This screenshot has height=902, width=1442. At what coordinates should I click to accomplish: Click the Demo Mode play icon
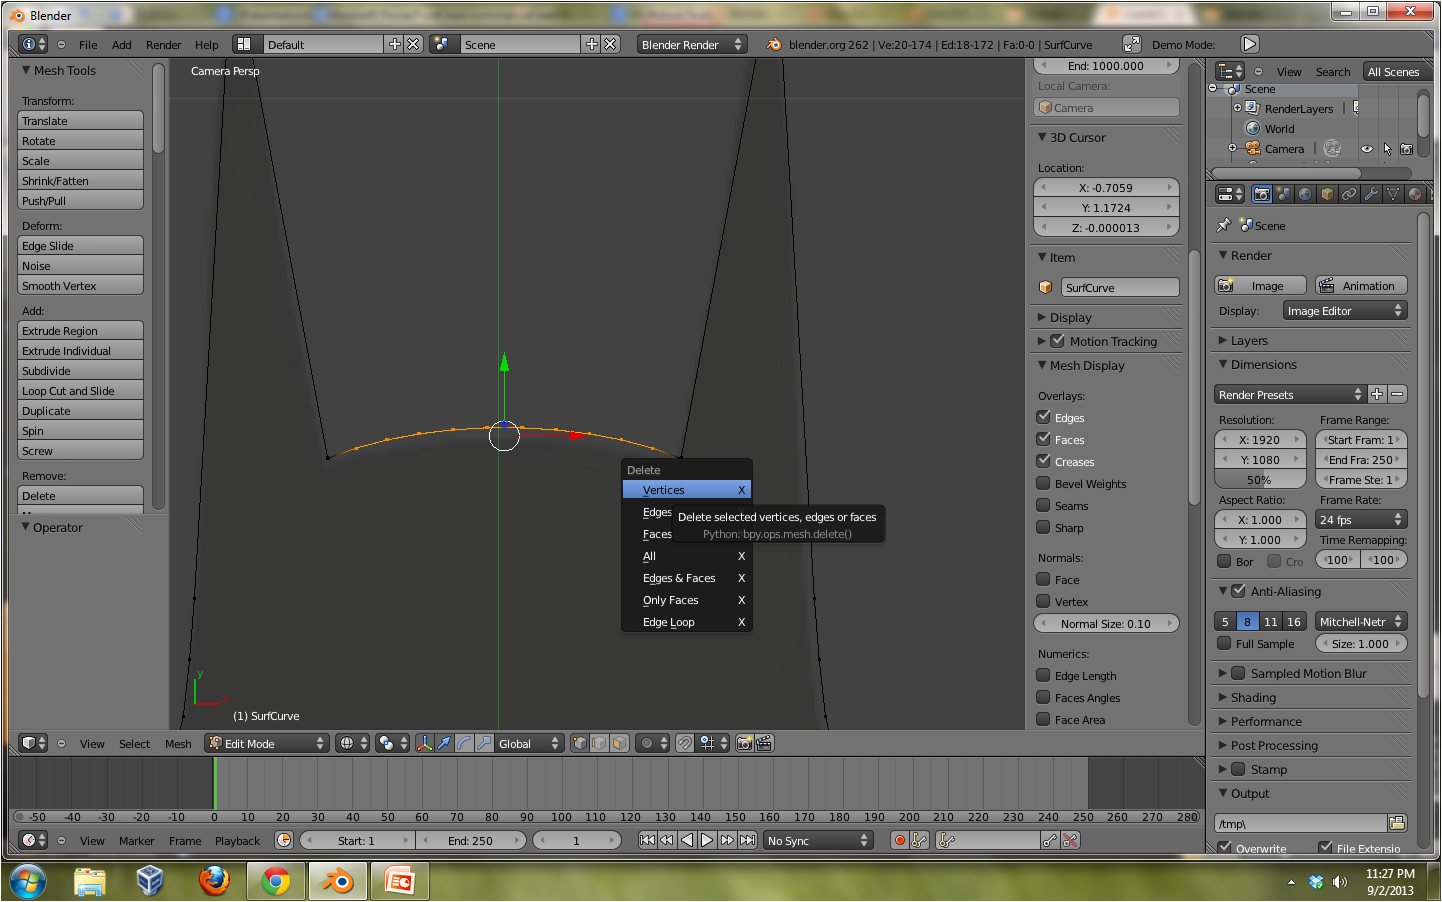(1250, 44)
